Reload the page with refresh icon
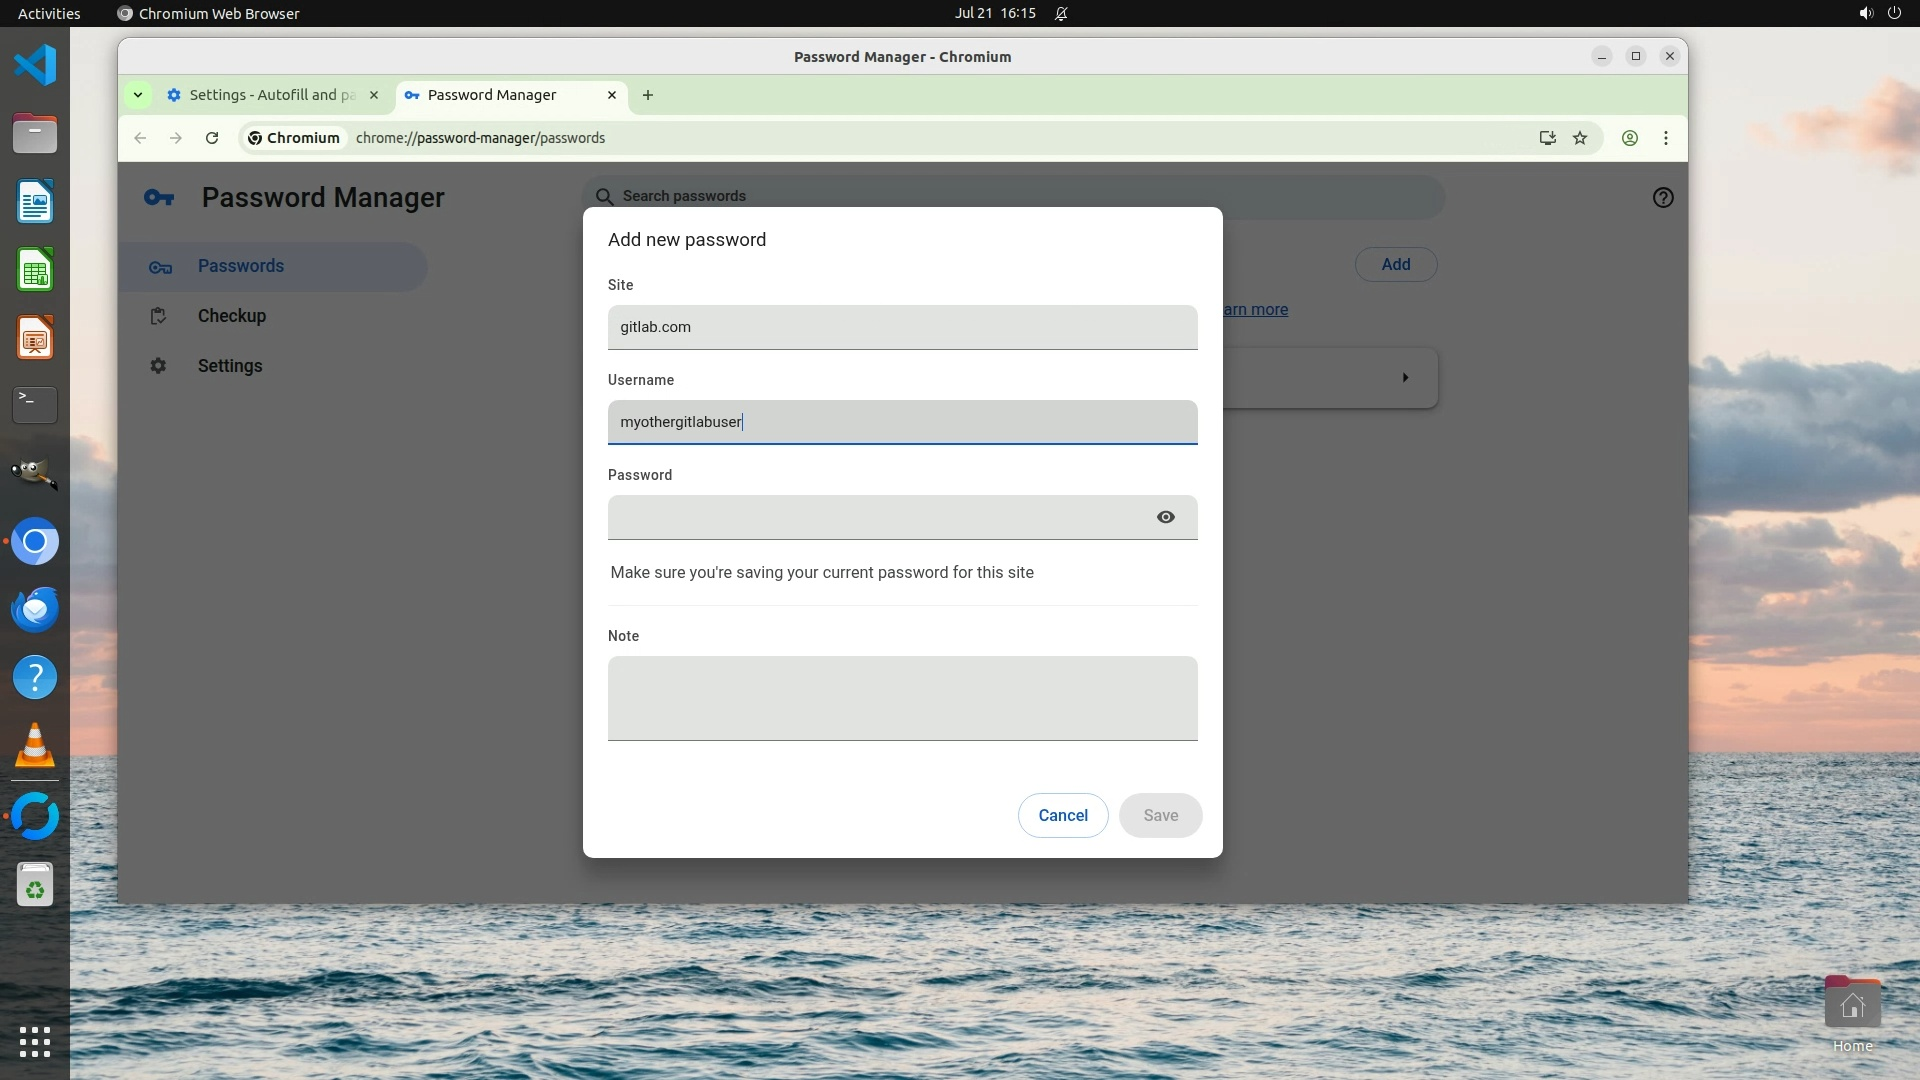Screen dimensions: 1920x1080 pyautogui.click(x=212, y=138)
